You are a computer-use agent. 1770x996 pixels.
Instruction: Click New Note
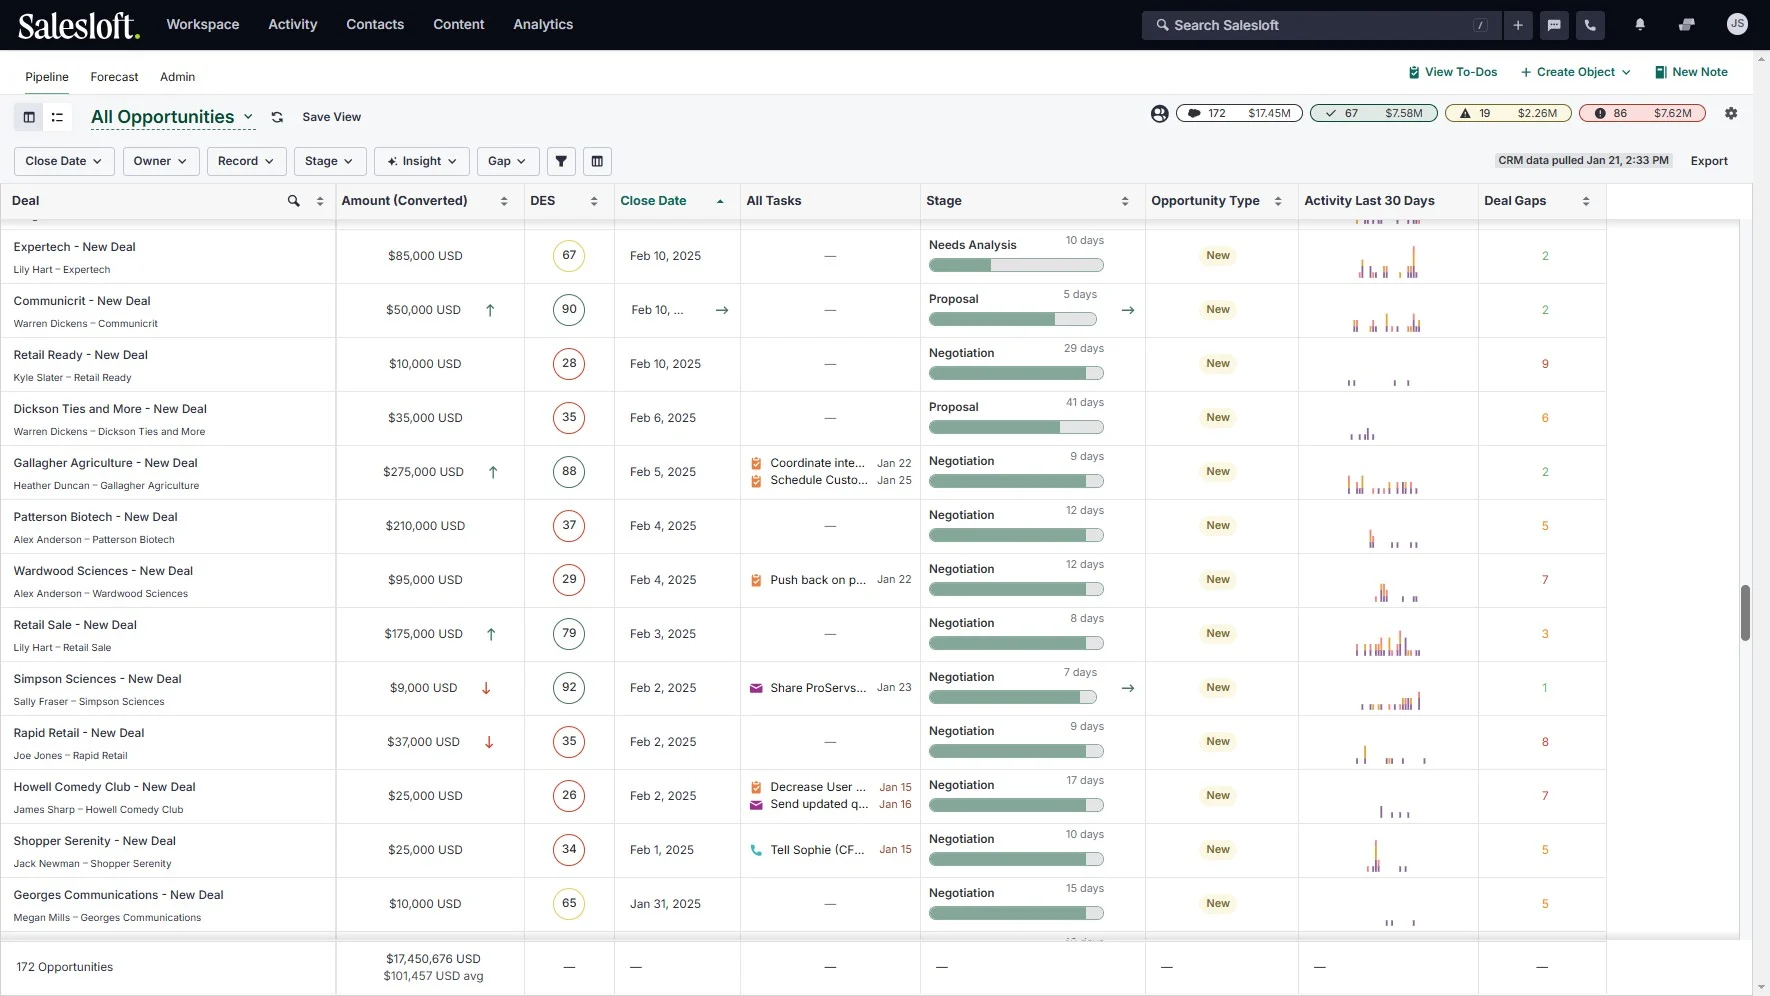(1691, 72)
